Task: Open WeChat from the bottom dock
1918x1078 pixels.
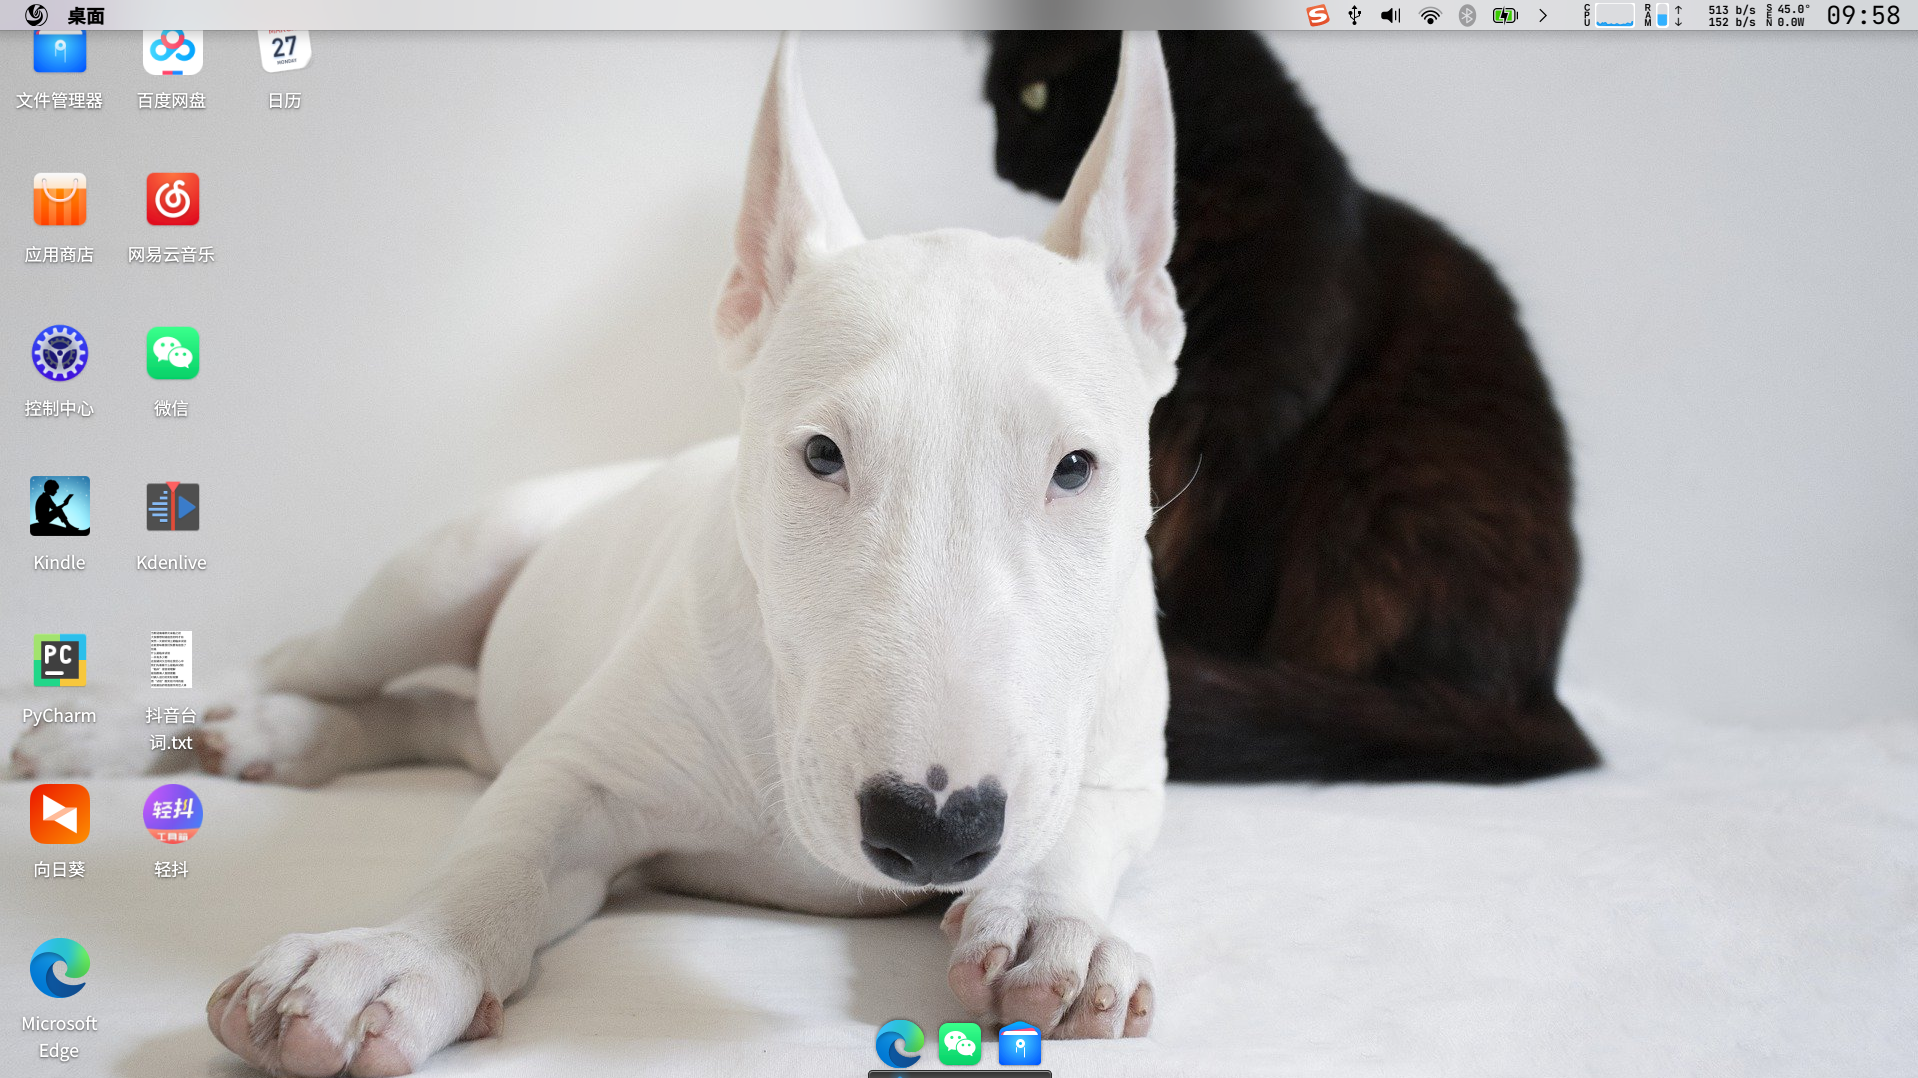Action: click(959, 1045)
